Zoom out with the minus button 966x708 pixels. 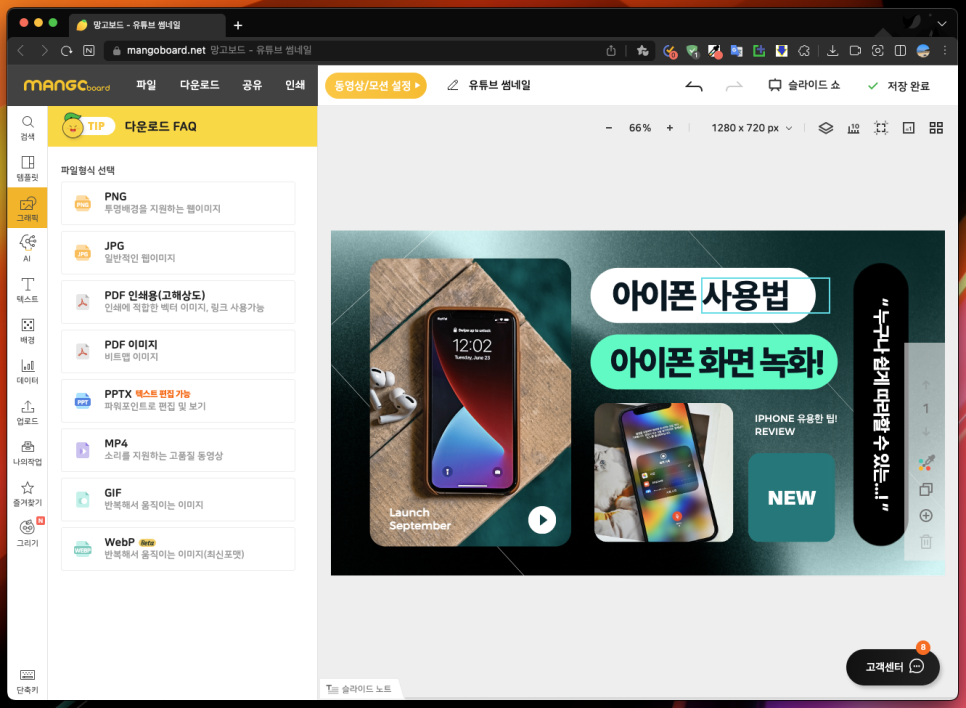[x=609, y=128]
